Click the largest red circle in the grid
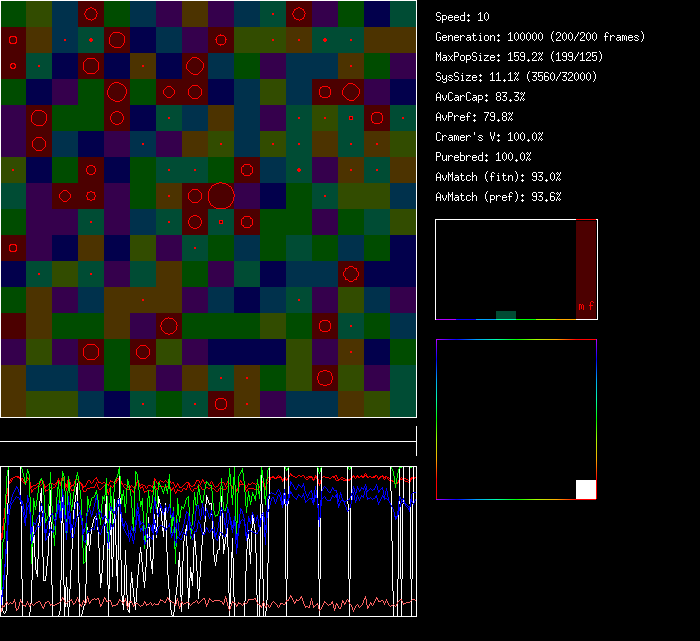Screen dimensions: 700x641 (221, 195)
